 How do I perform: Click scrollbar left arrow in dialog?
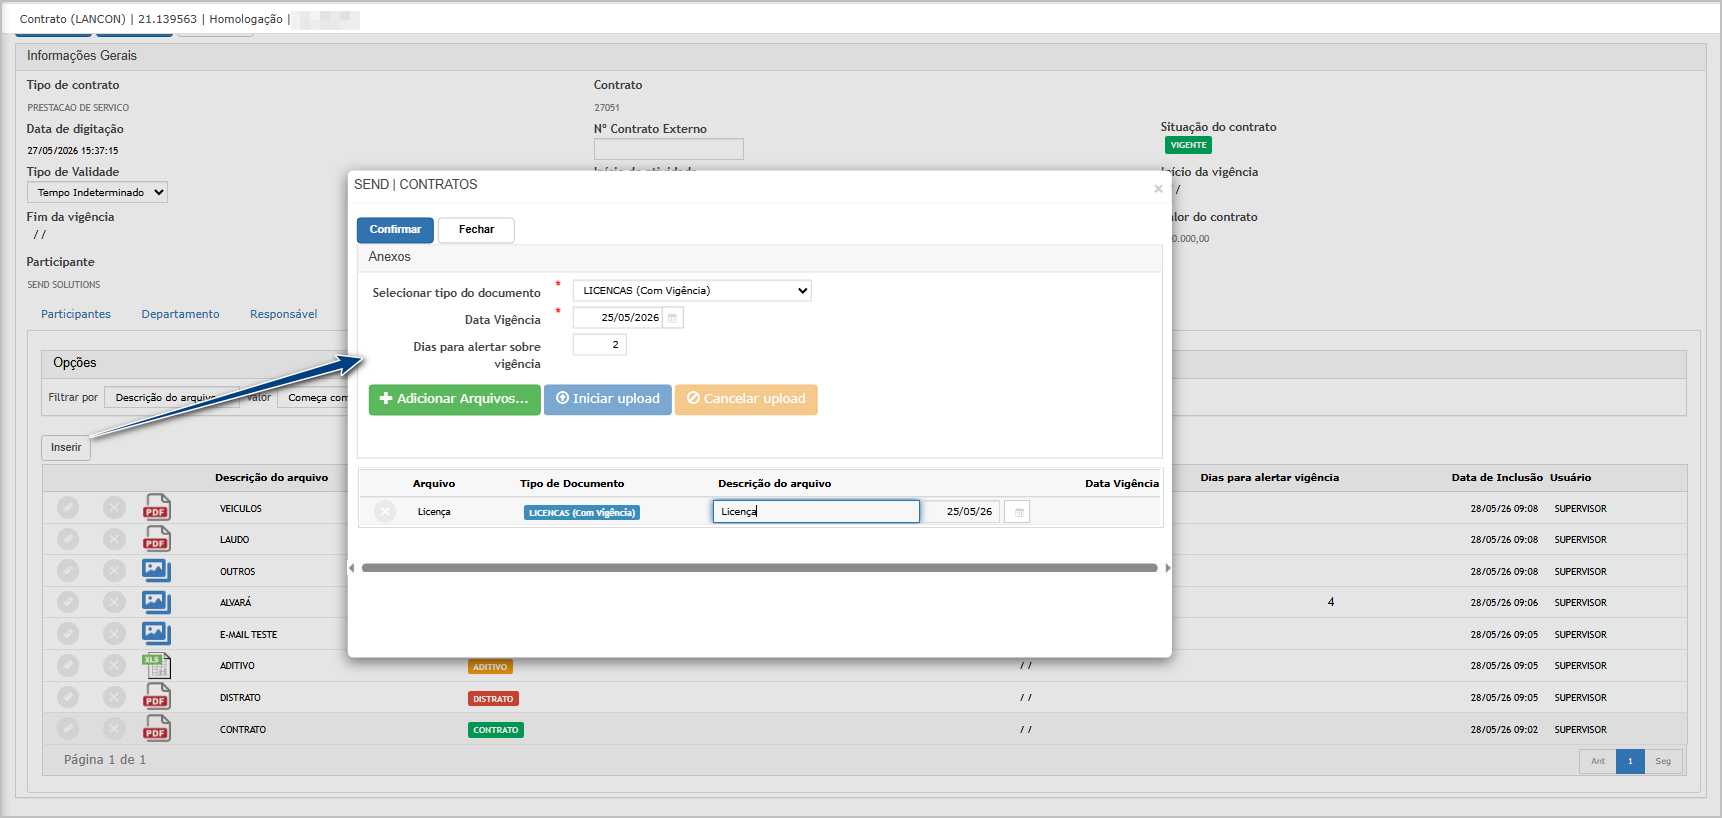(352, 568)
